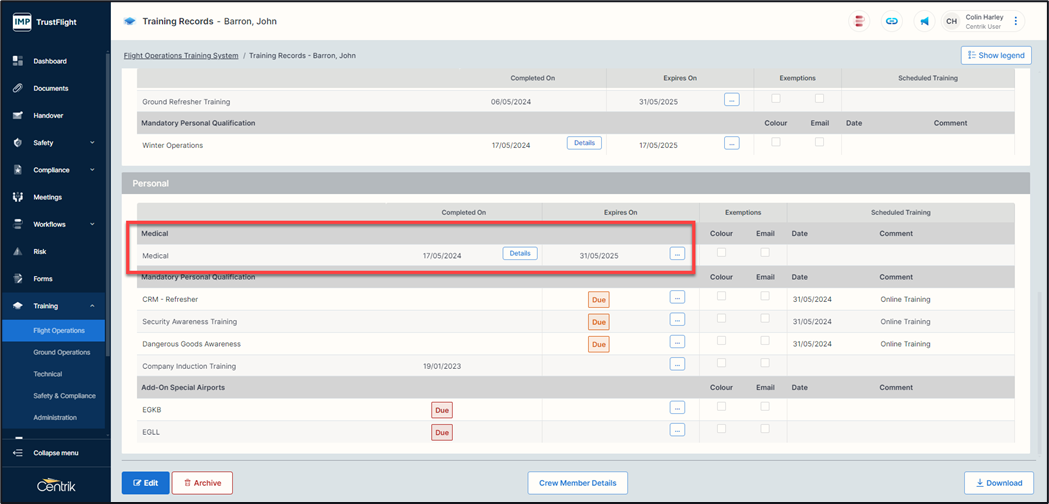The height and width of the screenshot is (504, 1049).
Task: Click the link icon in top header
Action: (892, 21)
